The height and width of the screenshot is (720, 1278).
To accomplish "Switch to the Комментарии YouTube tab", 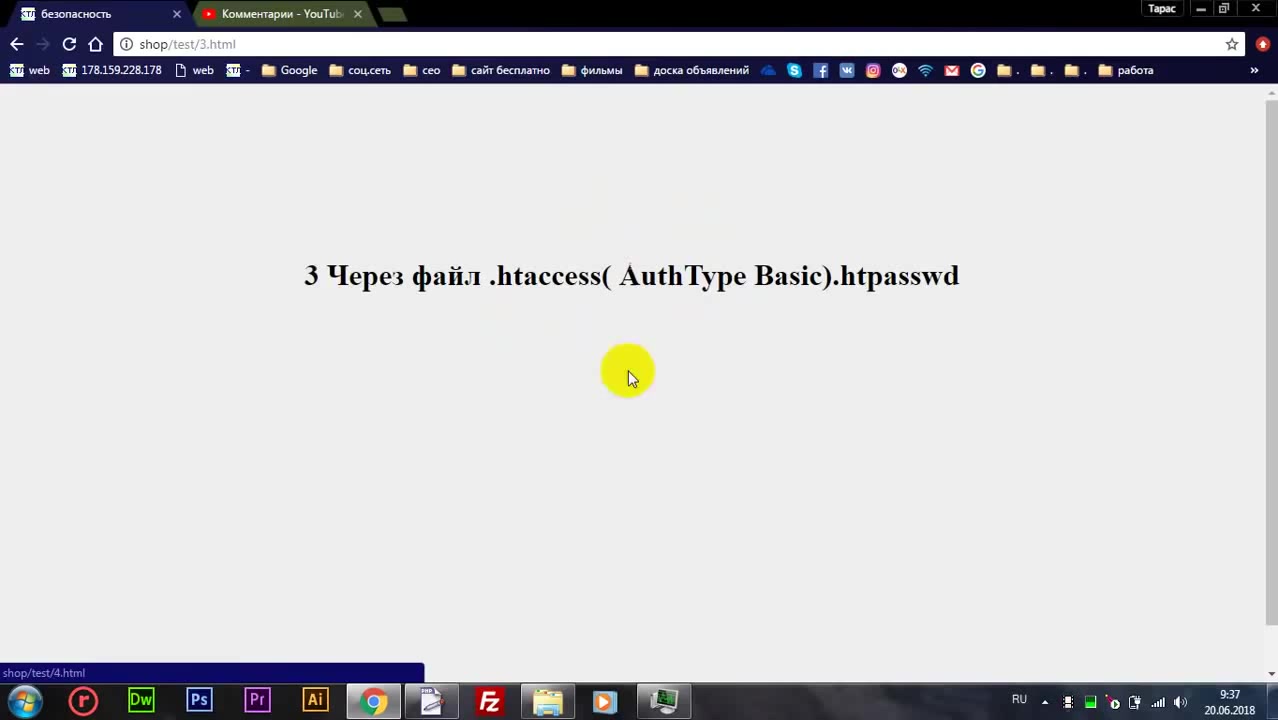I will coord(281,14).
